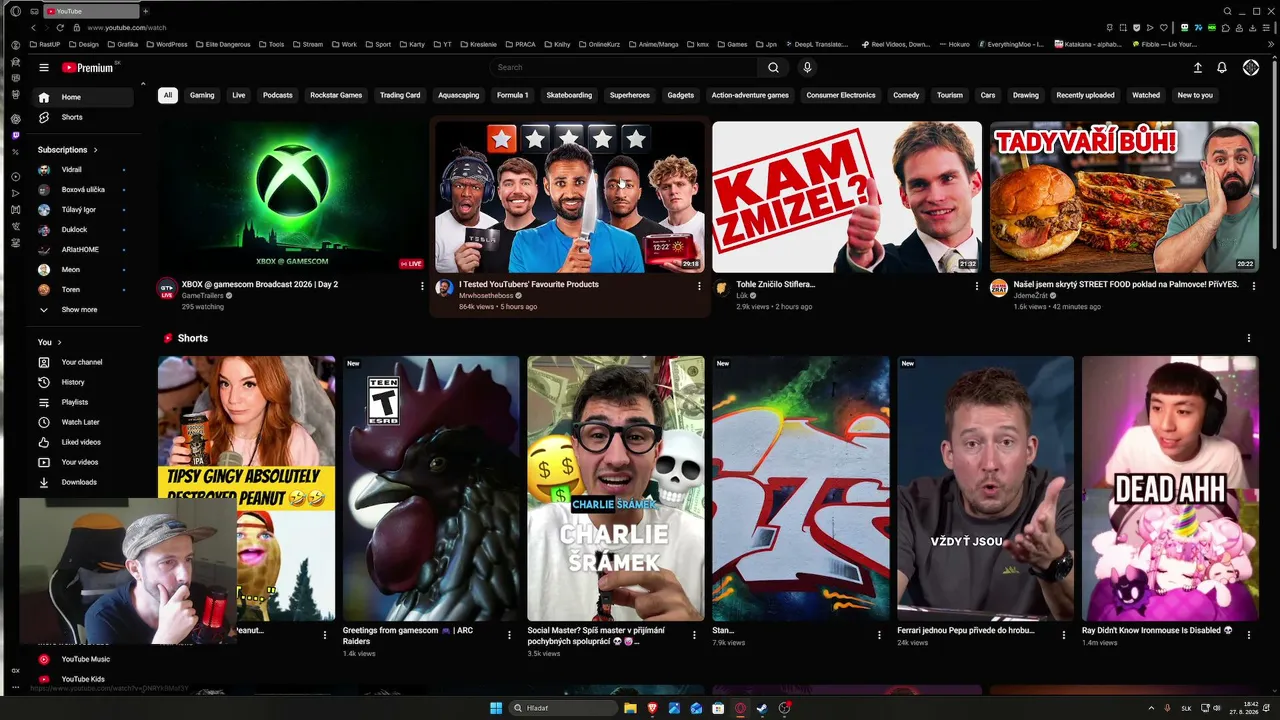The width and height of the screenshot is (1280, 720).
Task: Click the browser heart bookmark icon
Action: pyautogui.click(x=1162, y=27)
